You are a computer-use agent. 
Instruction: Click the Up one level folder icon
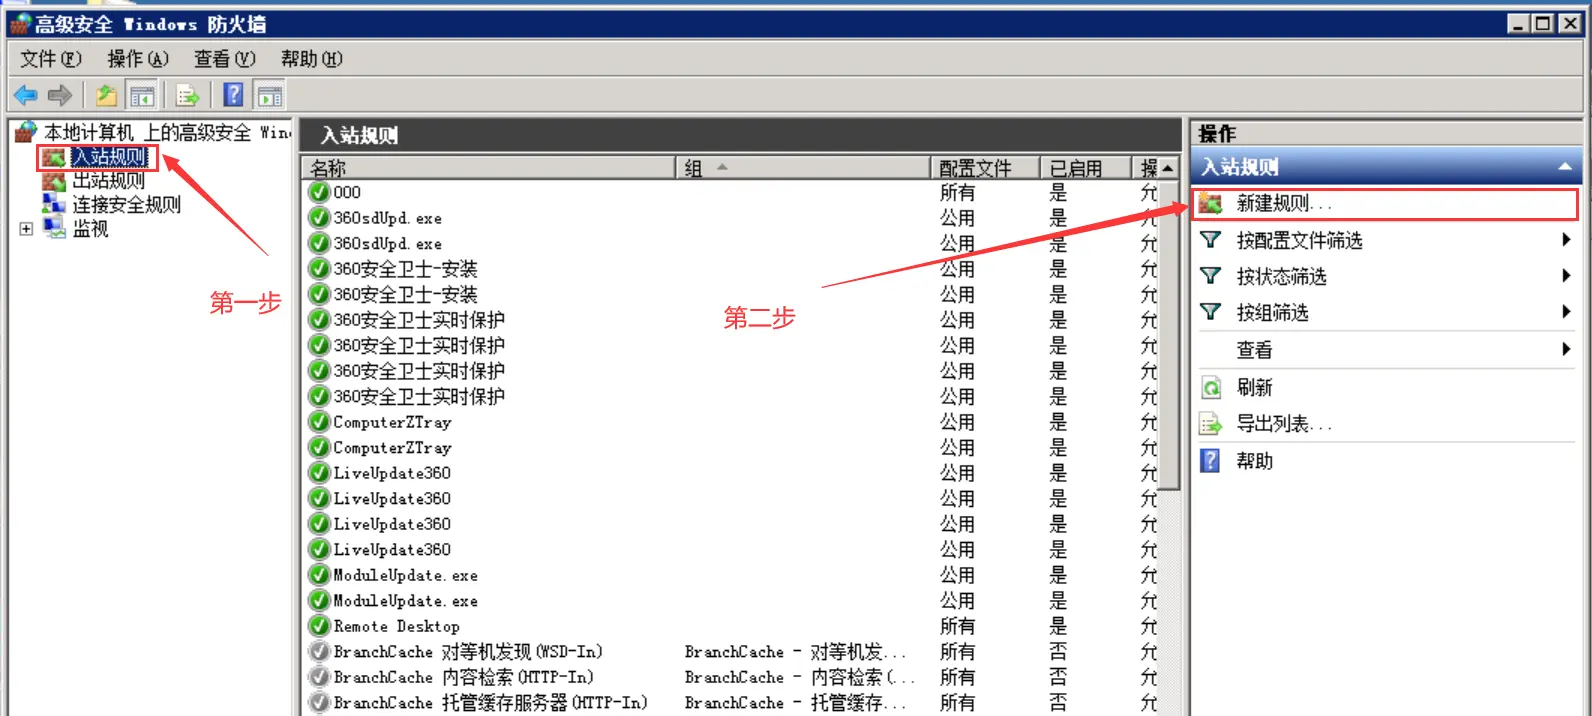coord(106,95)
